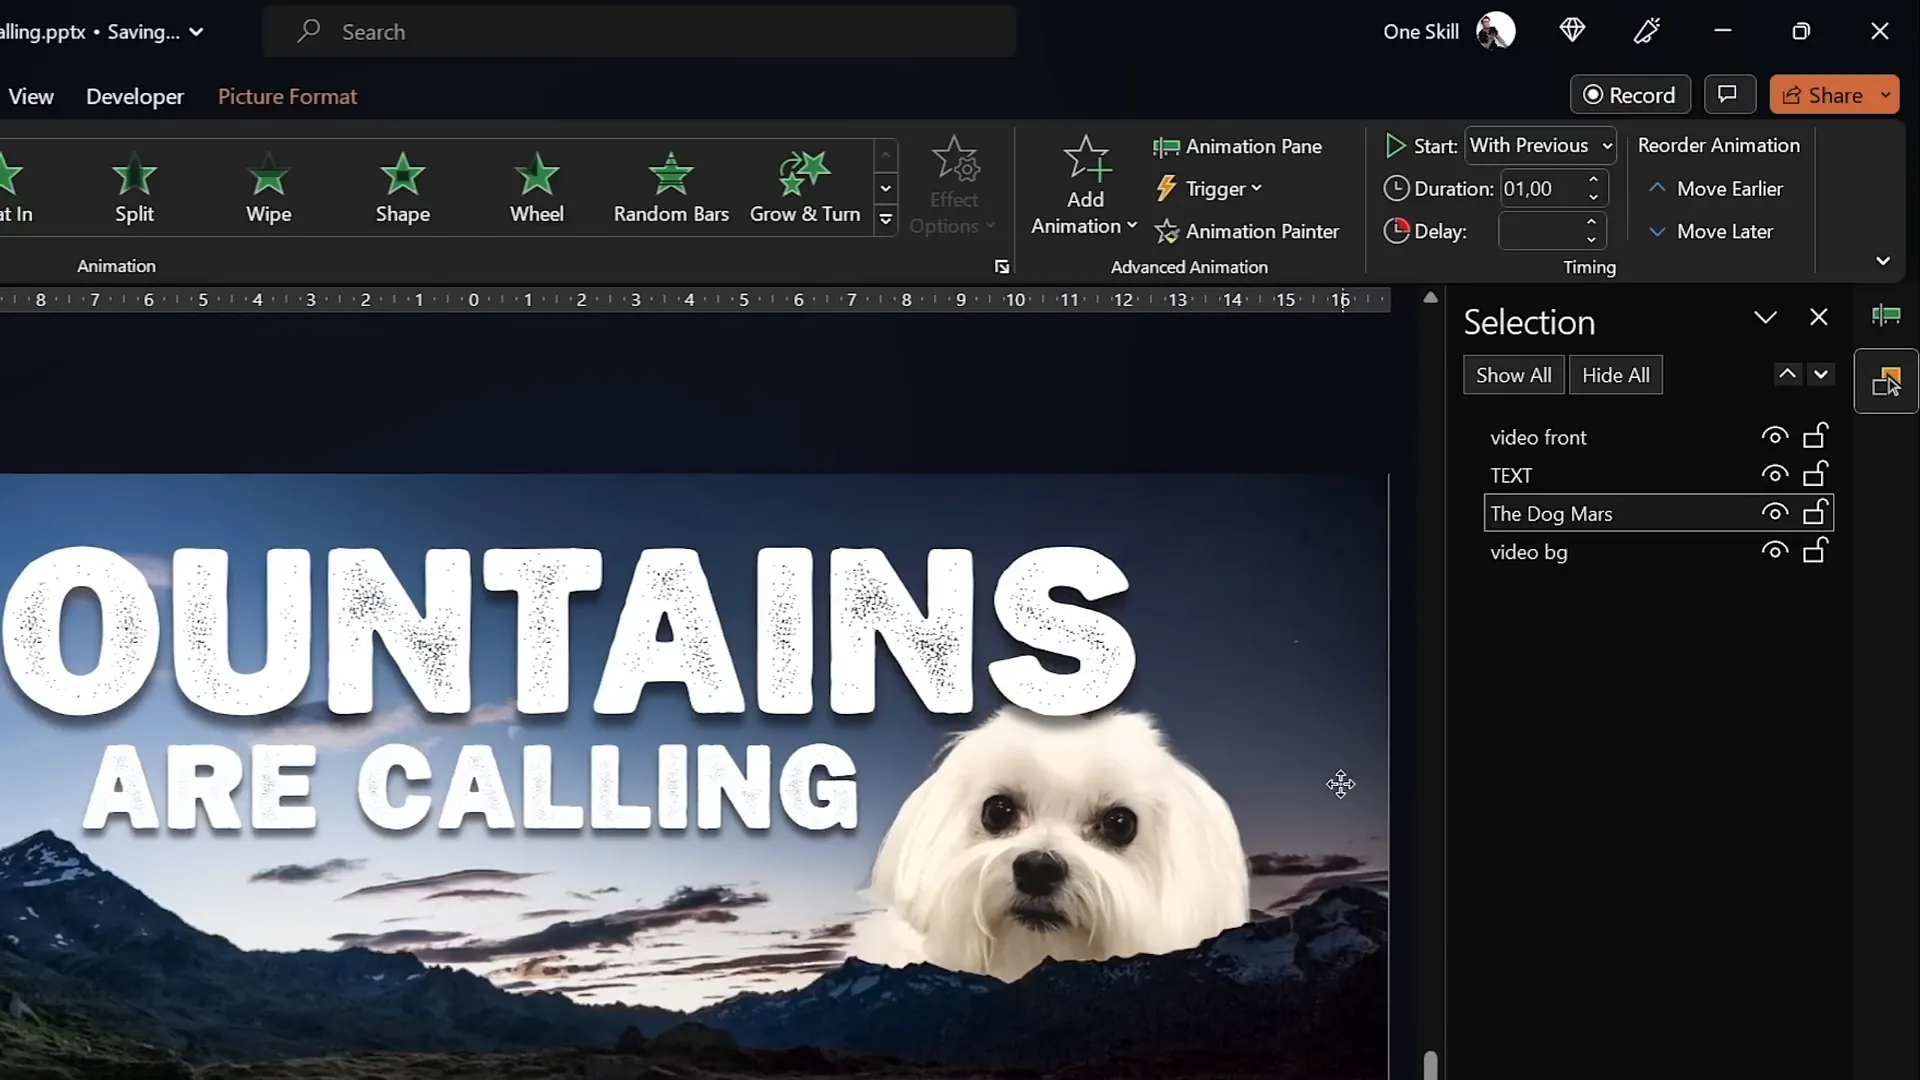Image resolution: width=1920 pixels, height=1080 pixels.
Task: Toggle visibility of The Dog Mars
Action: pos(1775,513)
